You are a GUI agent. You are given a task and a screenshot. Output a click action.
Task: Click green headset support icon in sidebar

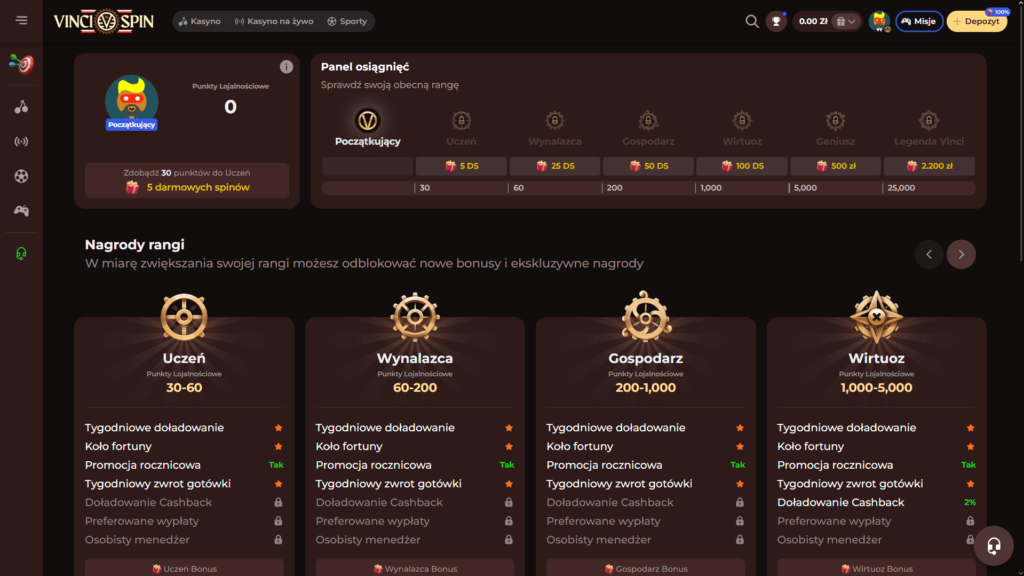click(x=21, y=254)
